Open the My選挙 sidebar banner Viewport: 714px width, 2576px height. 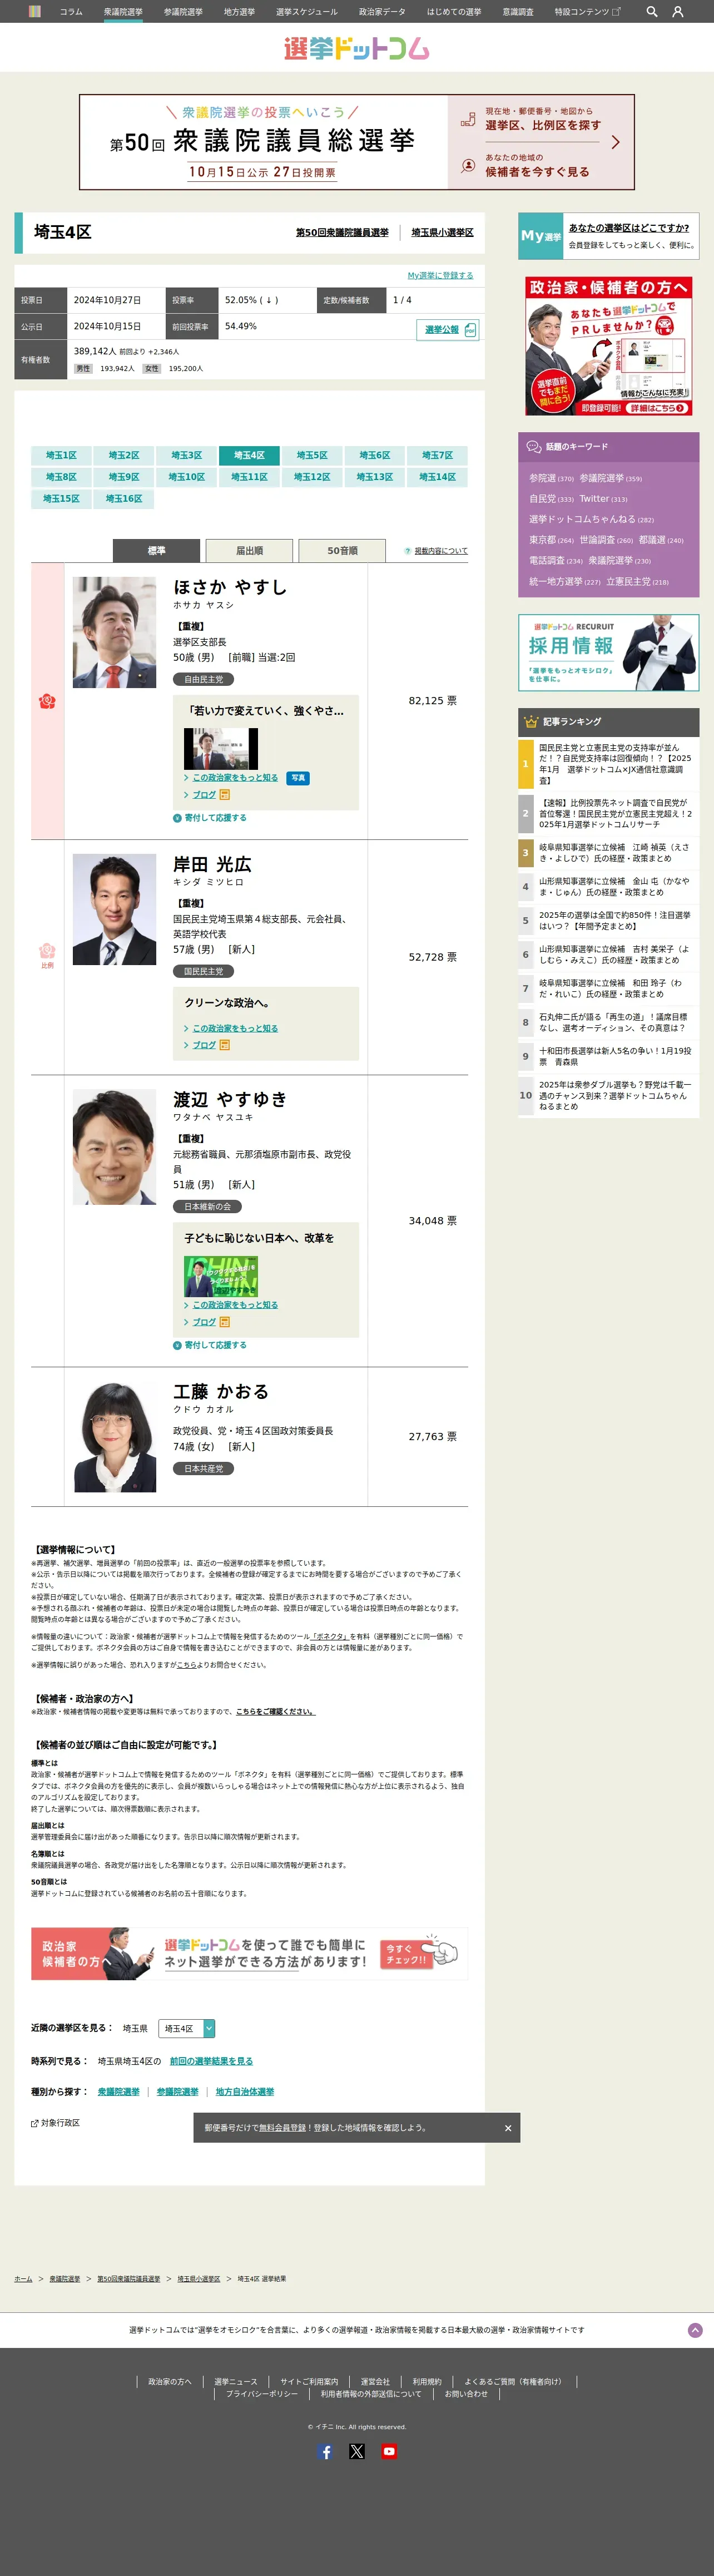click(x=608, y=236)
